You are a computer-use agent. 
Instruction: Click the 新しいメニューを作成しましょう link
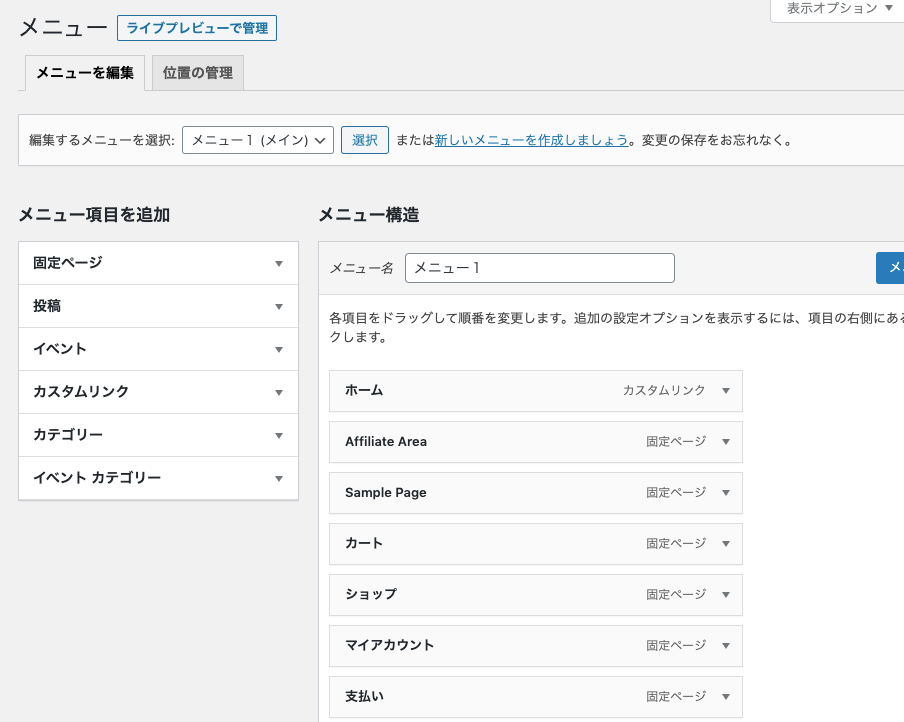pyautogui.click(x=531, y=141)
